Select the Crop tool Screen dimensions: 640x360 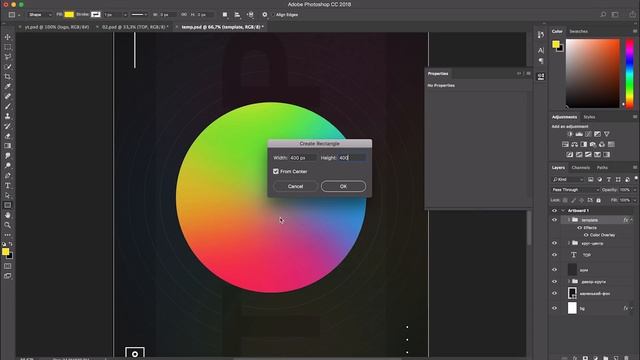click(x=7, y=76)
